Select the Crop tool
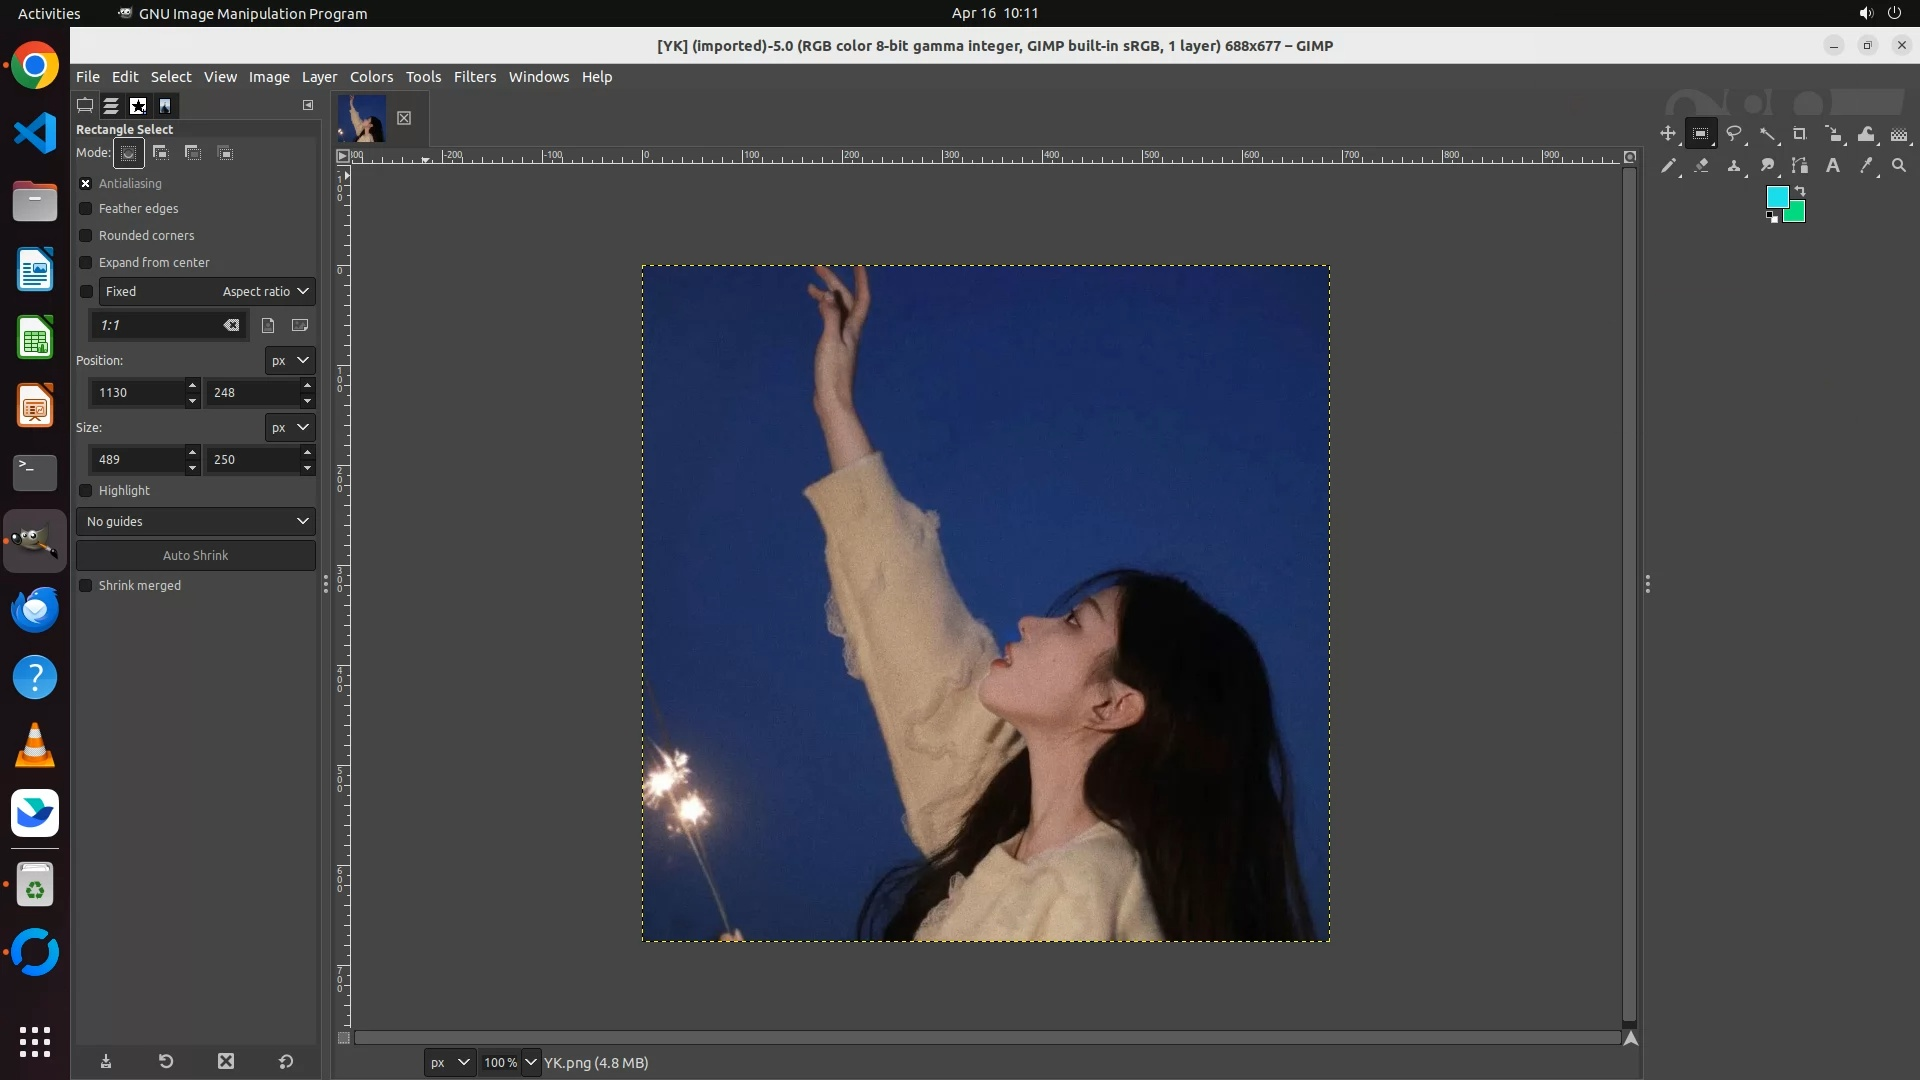This screenshot has width=1920, height=1080. pos(1800,134)
